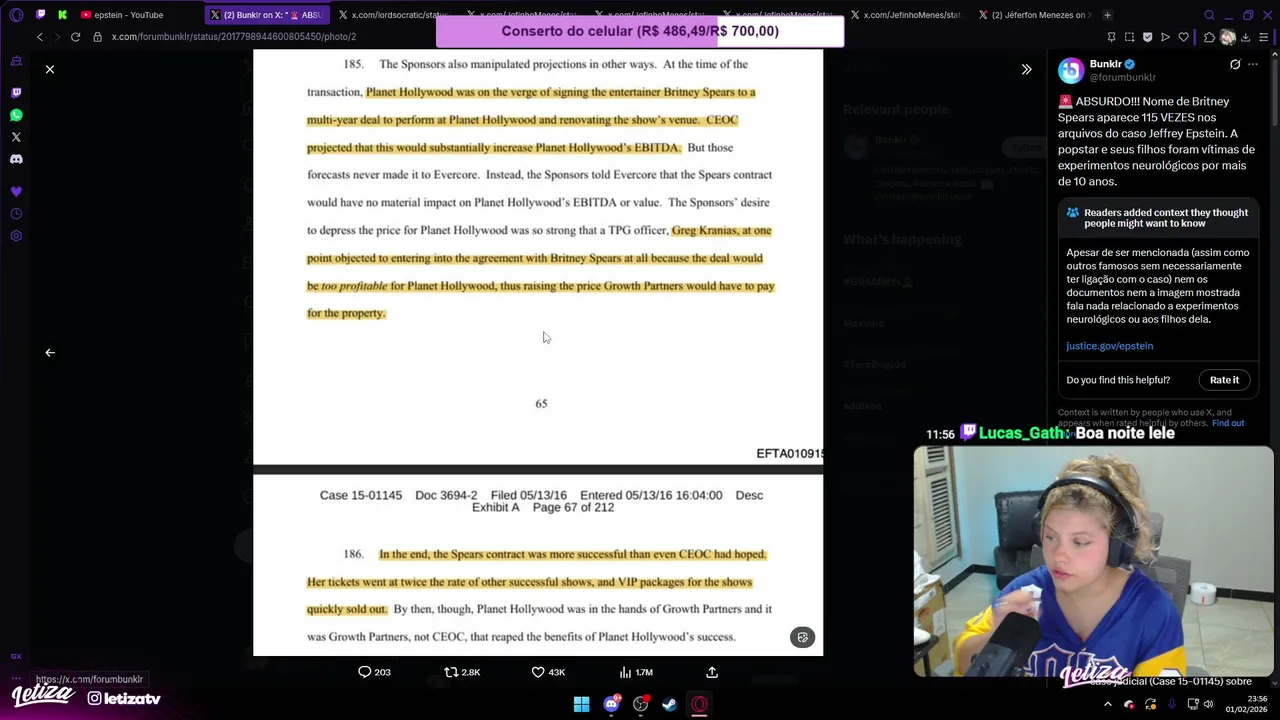Open the pinned Kick tab
1280x720 pixels.
coord(62,15)
